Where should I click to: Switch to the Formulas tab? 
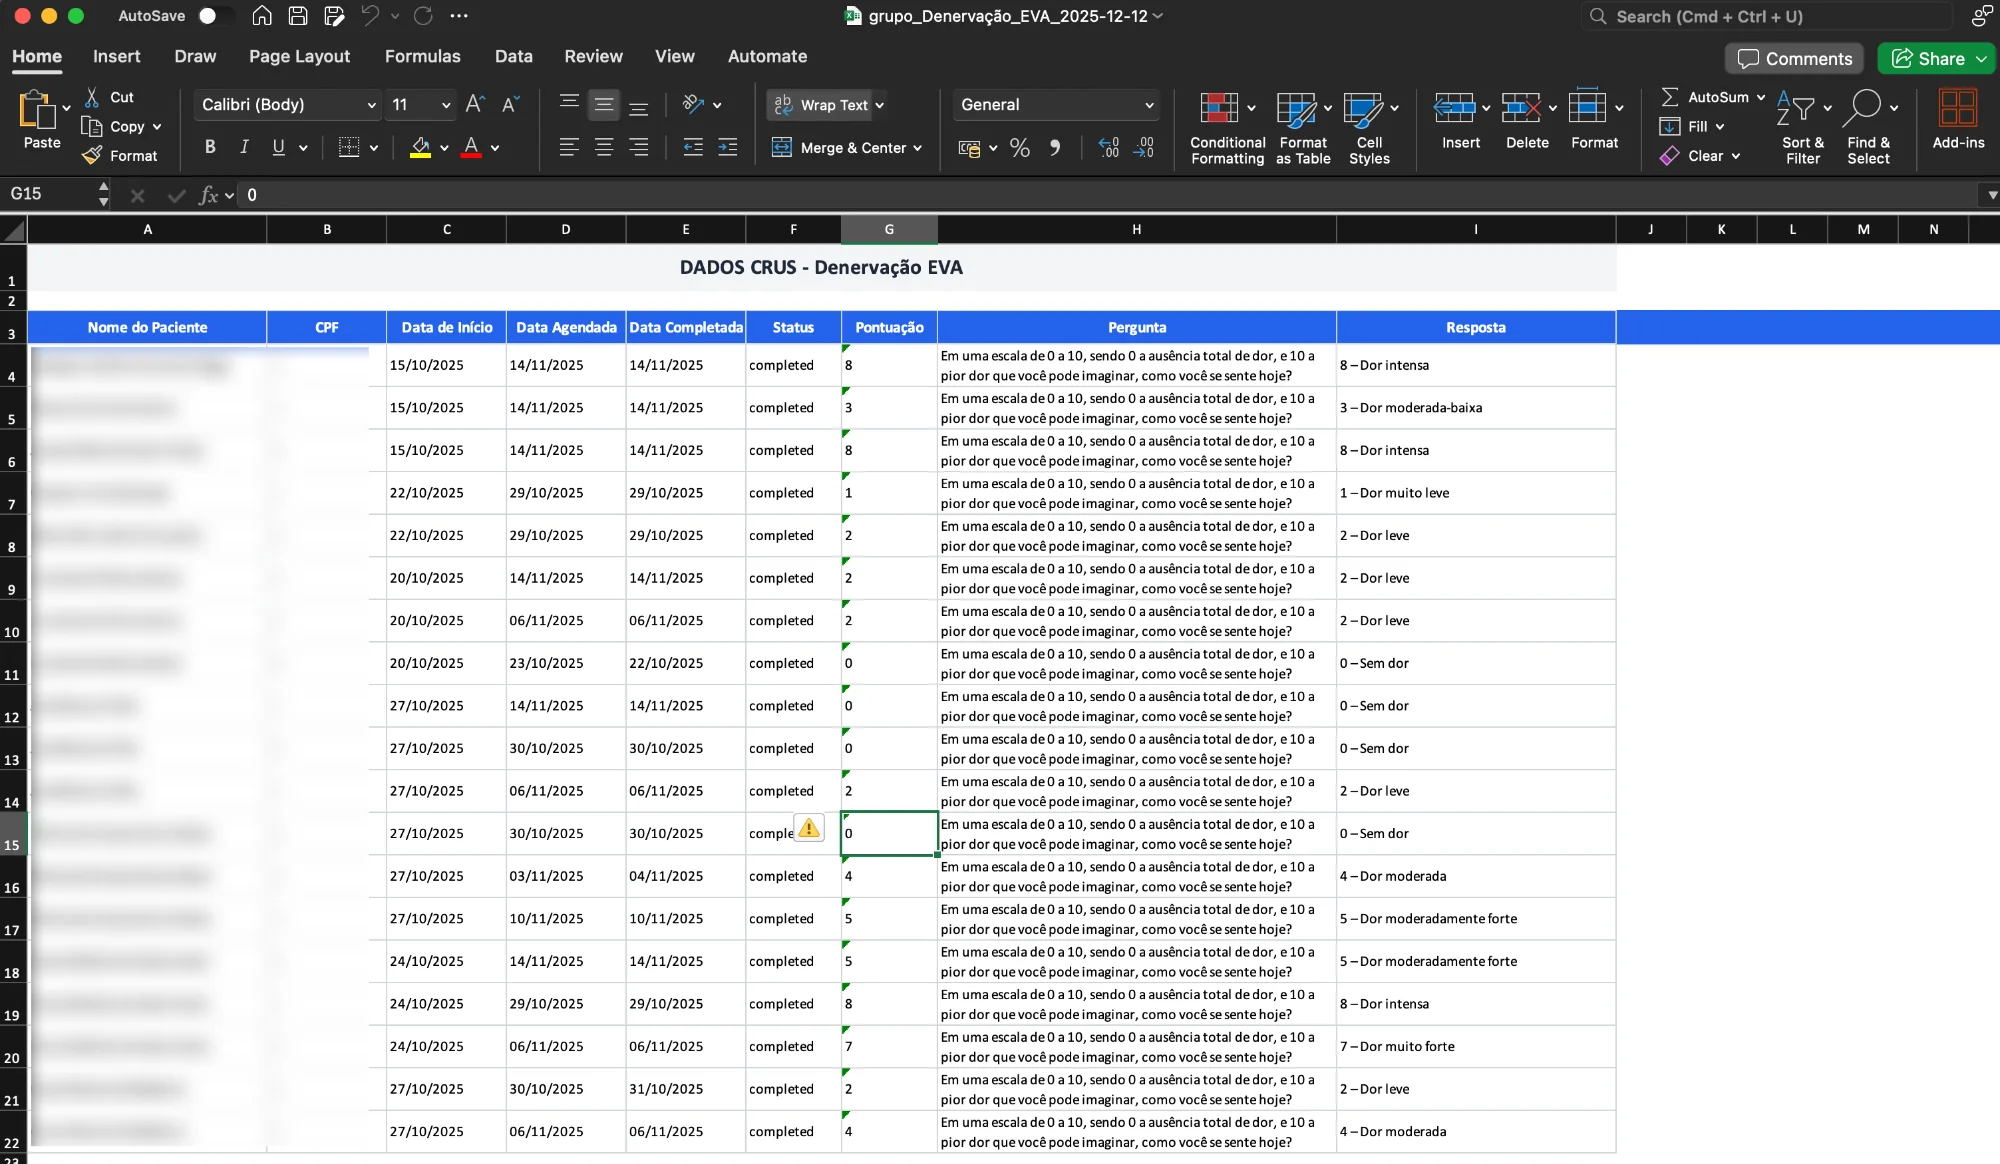423,56
